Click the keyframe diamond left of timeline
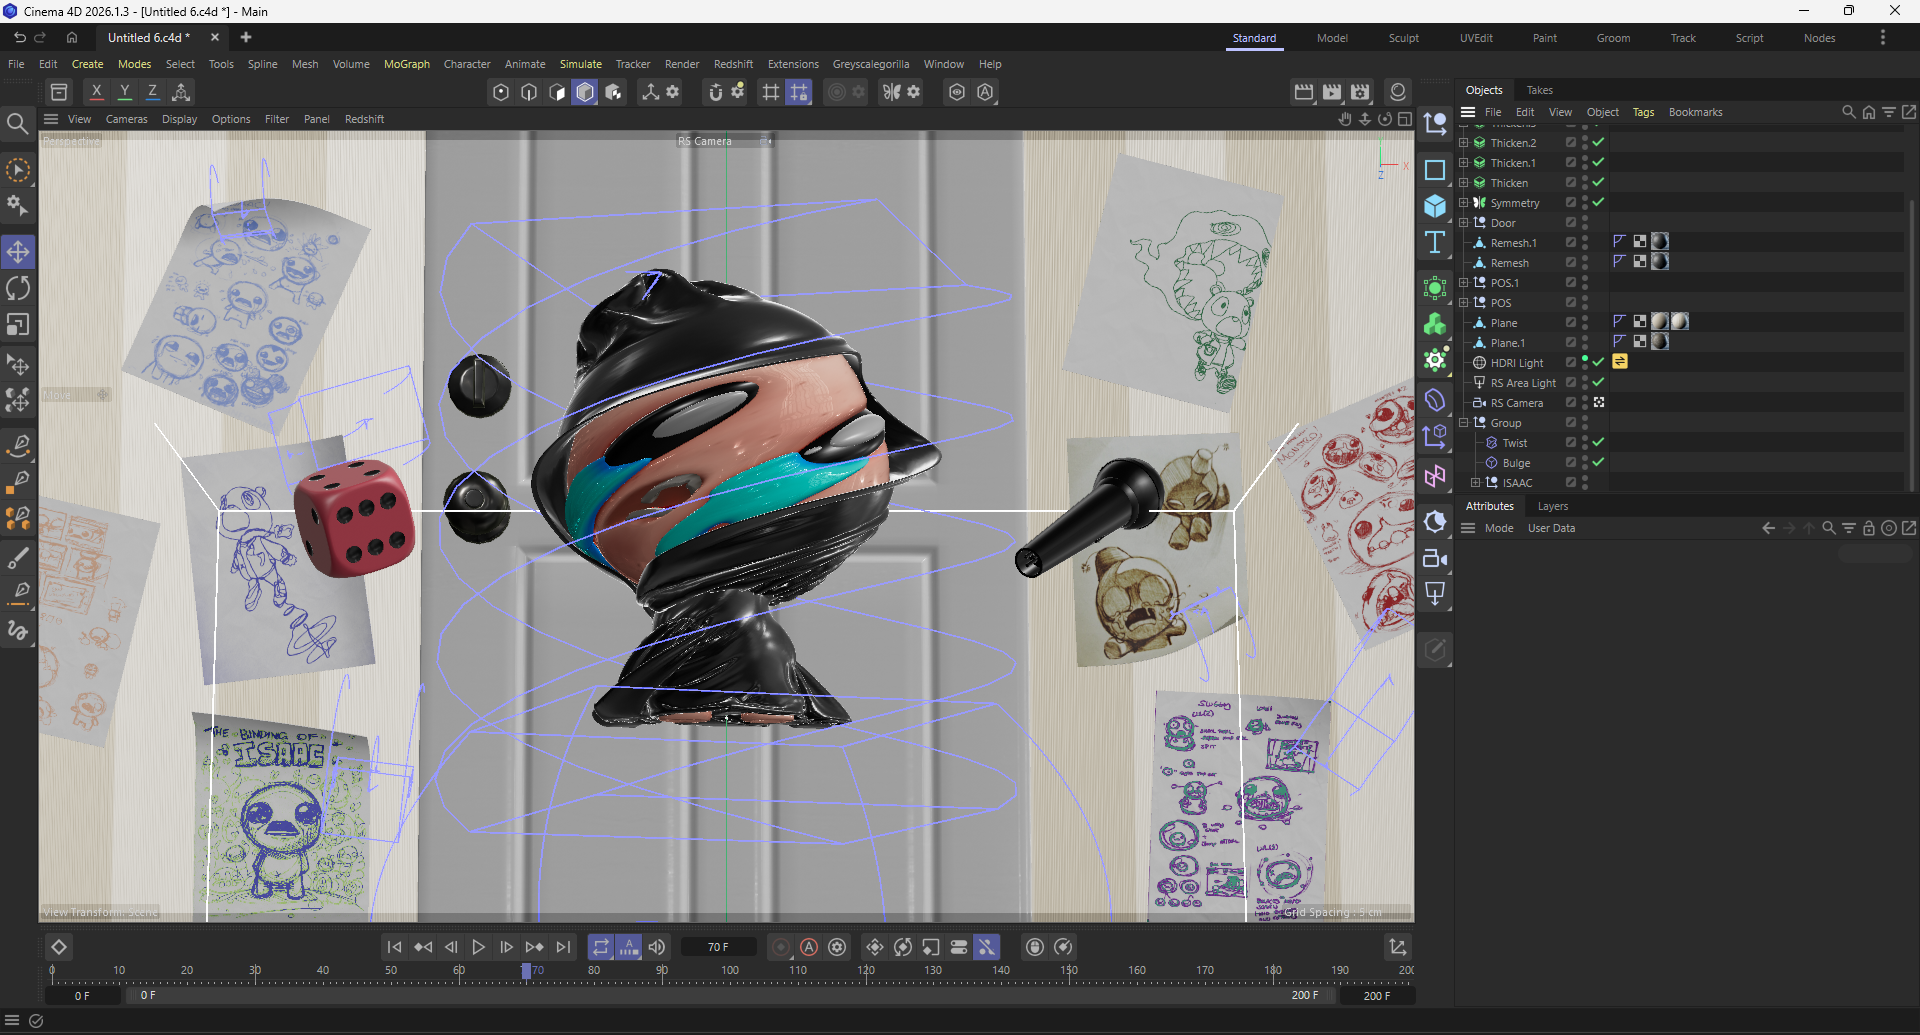 click(x=59, y=947)
